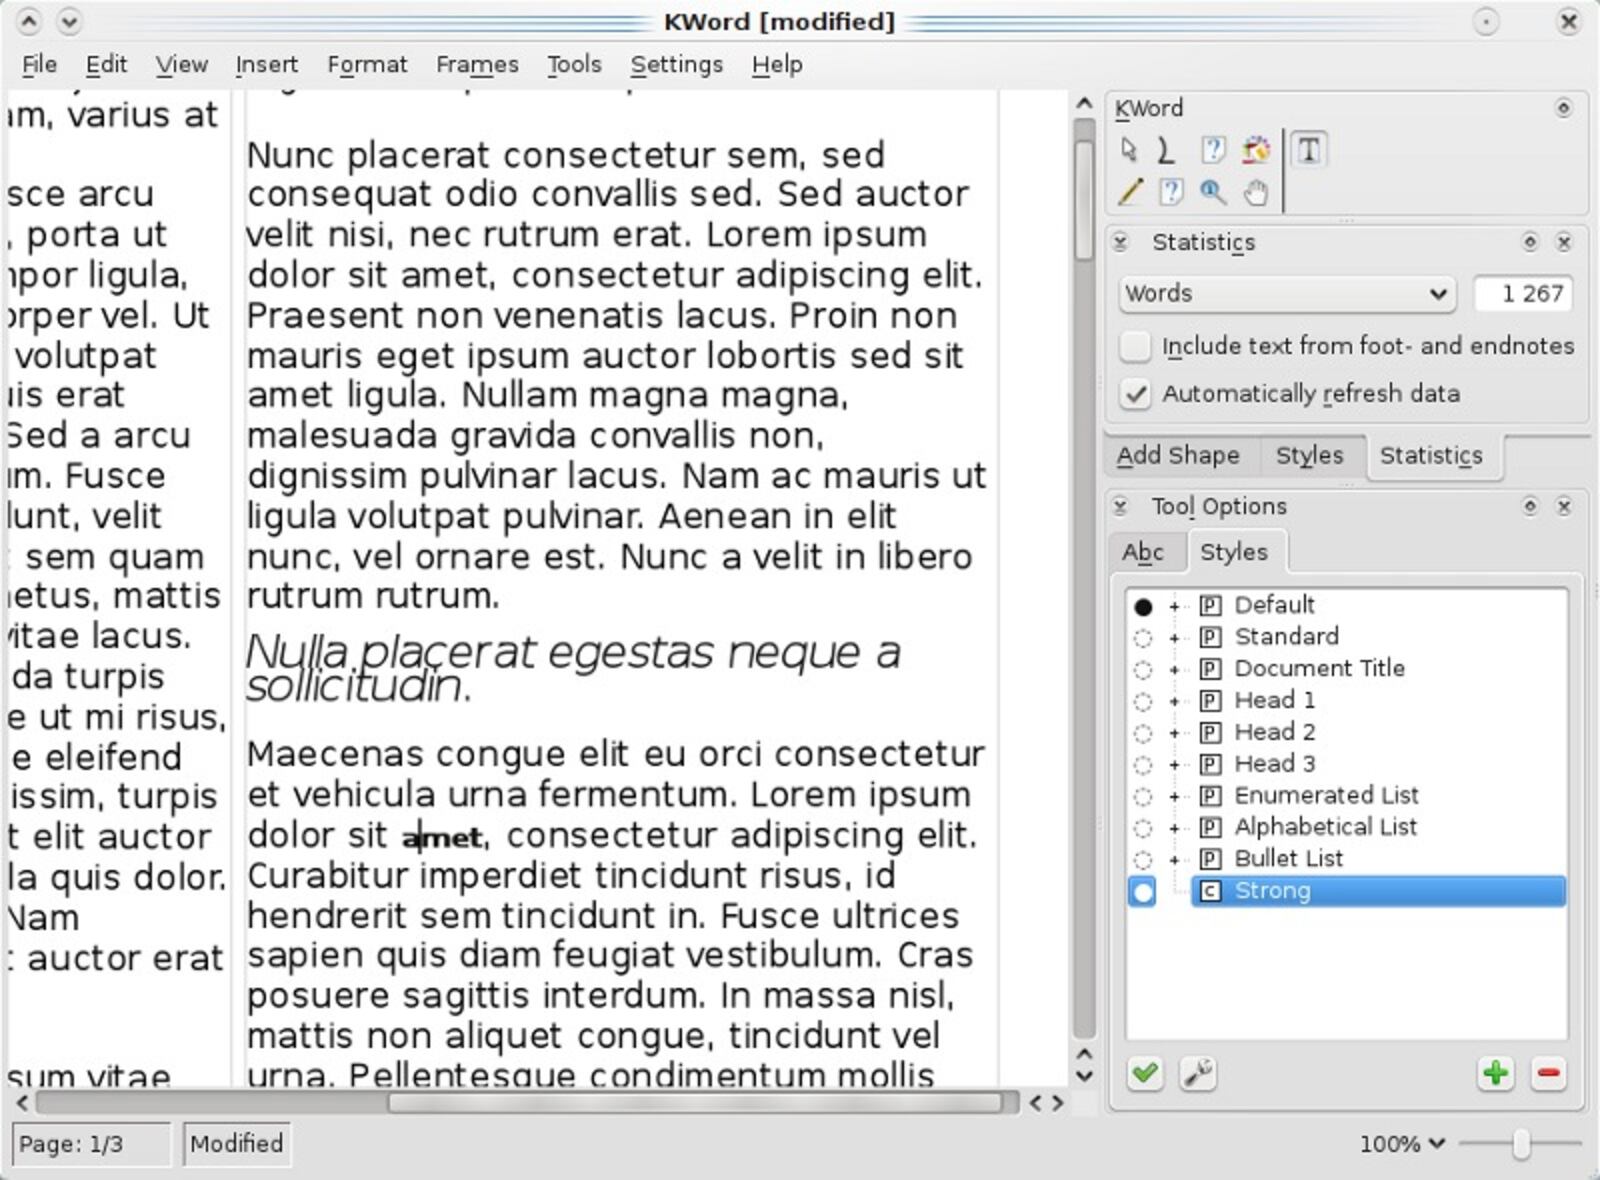Viewport: 1600px width, 1180px height.
Task: Select the path/curve drawing tool
Action: click(x=1165, y=150)
